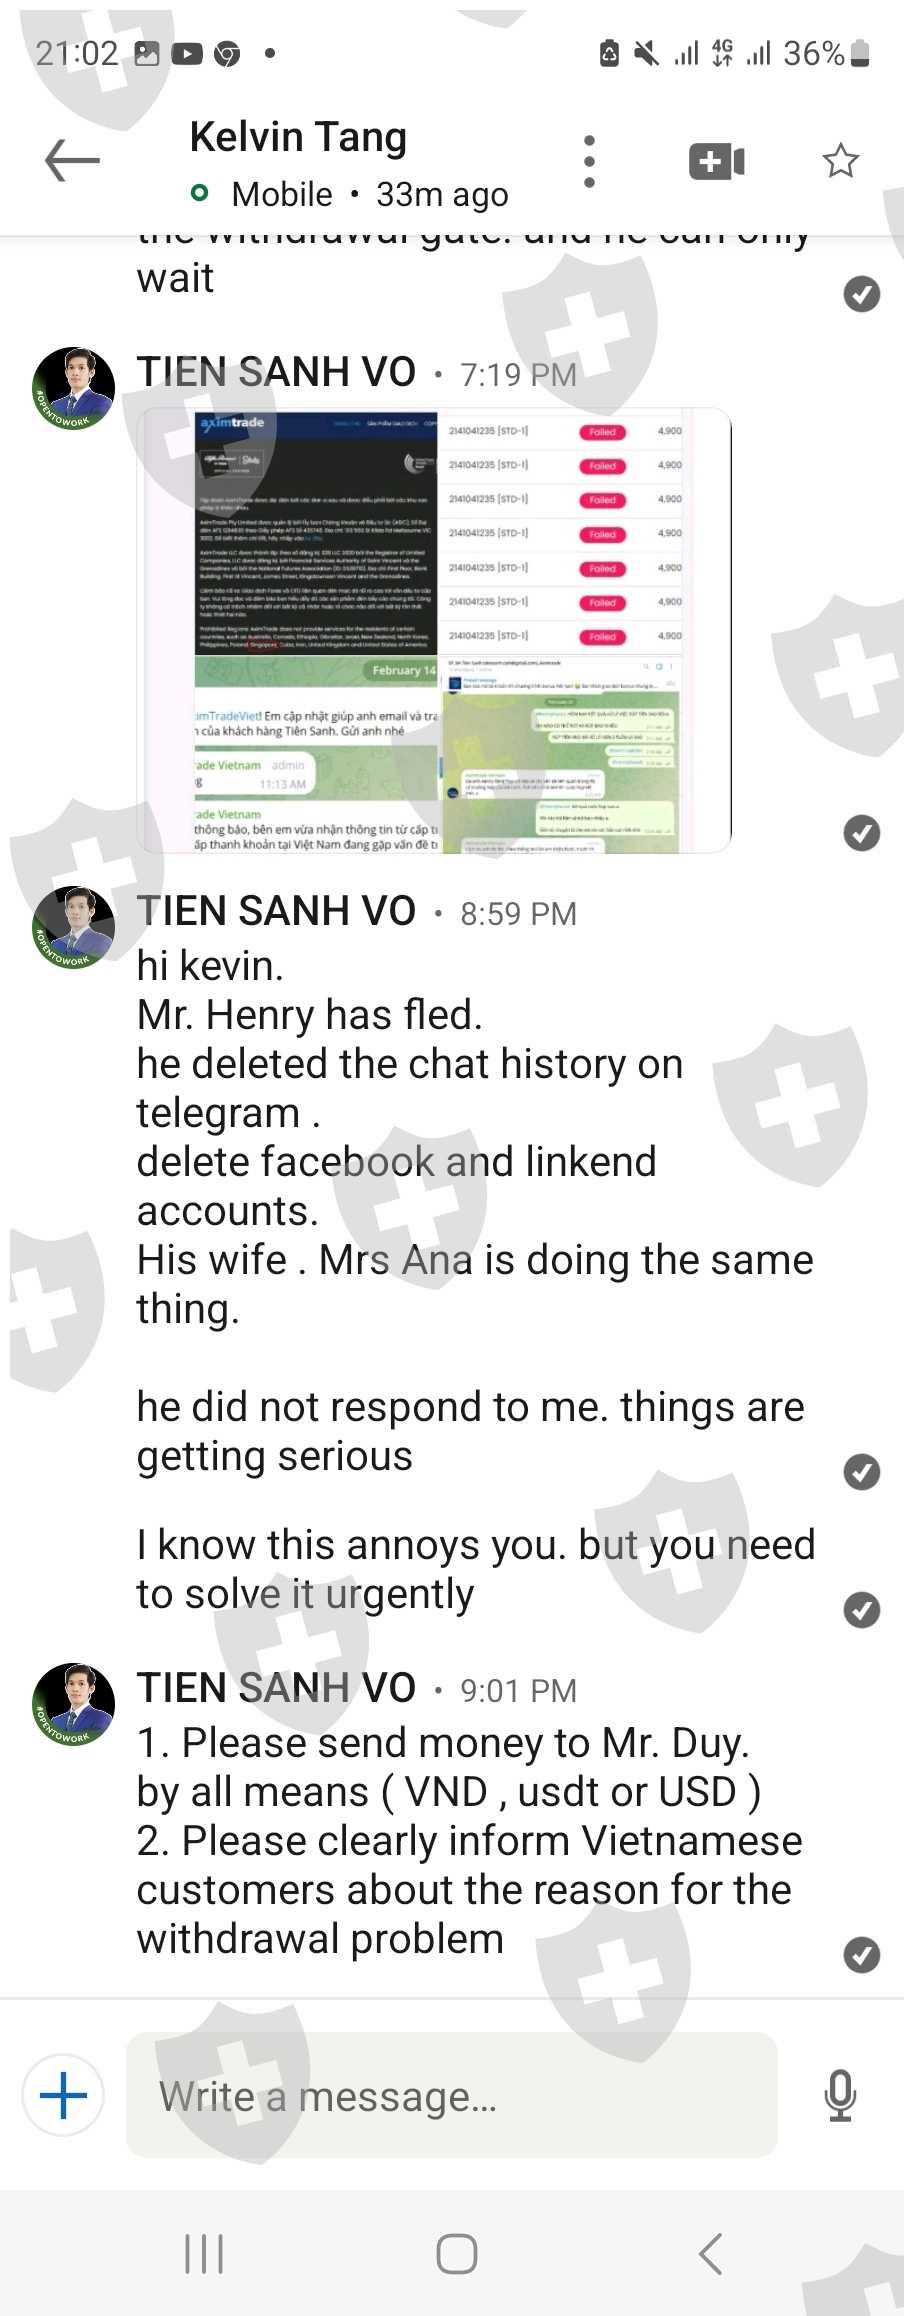Tap TIEN SANH VO name at 9:01 PM
This screenshot has height=2316, width=904.
(x=276, y=1688)
